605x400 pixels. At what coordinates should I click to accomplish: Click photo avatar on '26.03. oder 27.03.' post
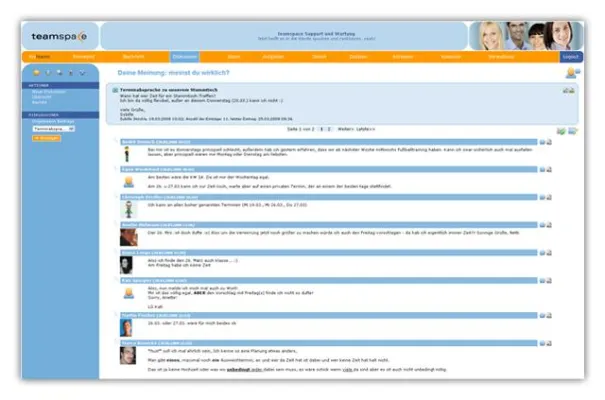click(x=126, y=328)
